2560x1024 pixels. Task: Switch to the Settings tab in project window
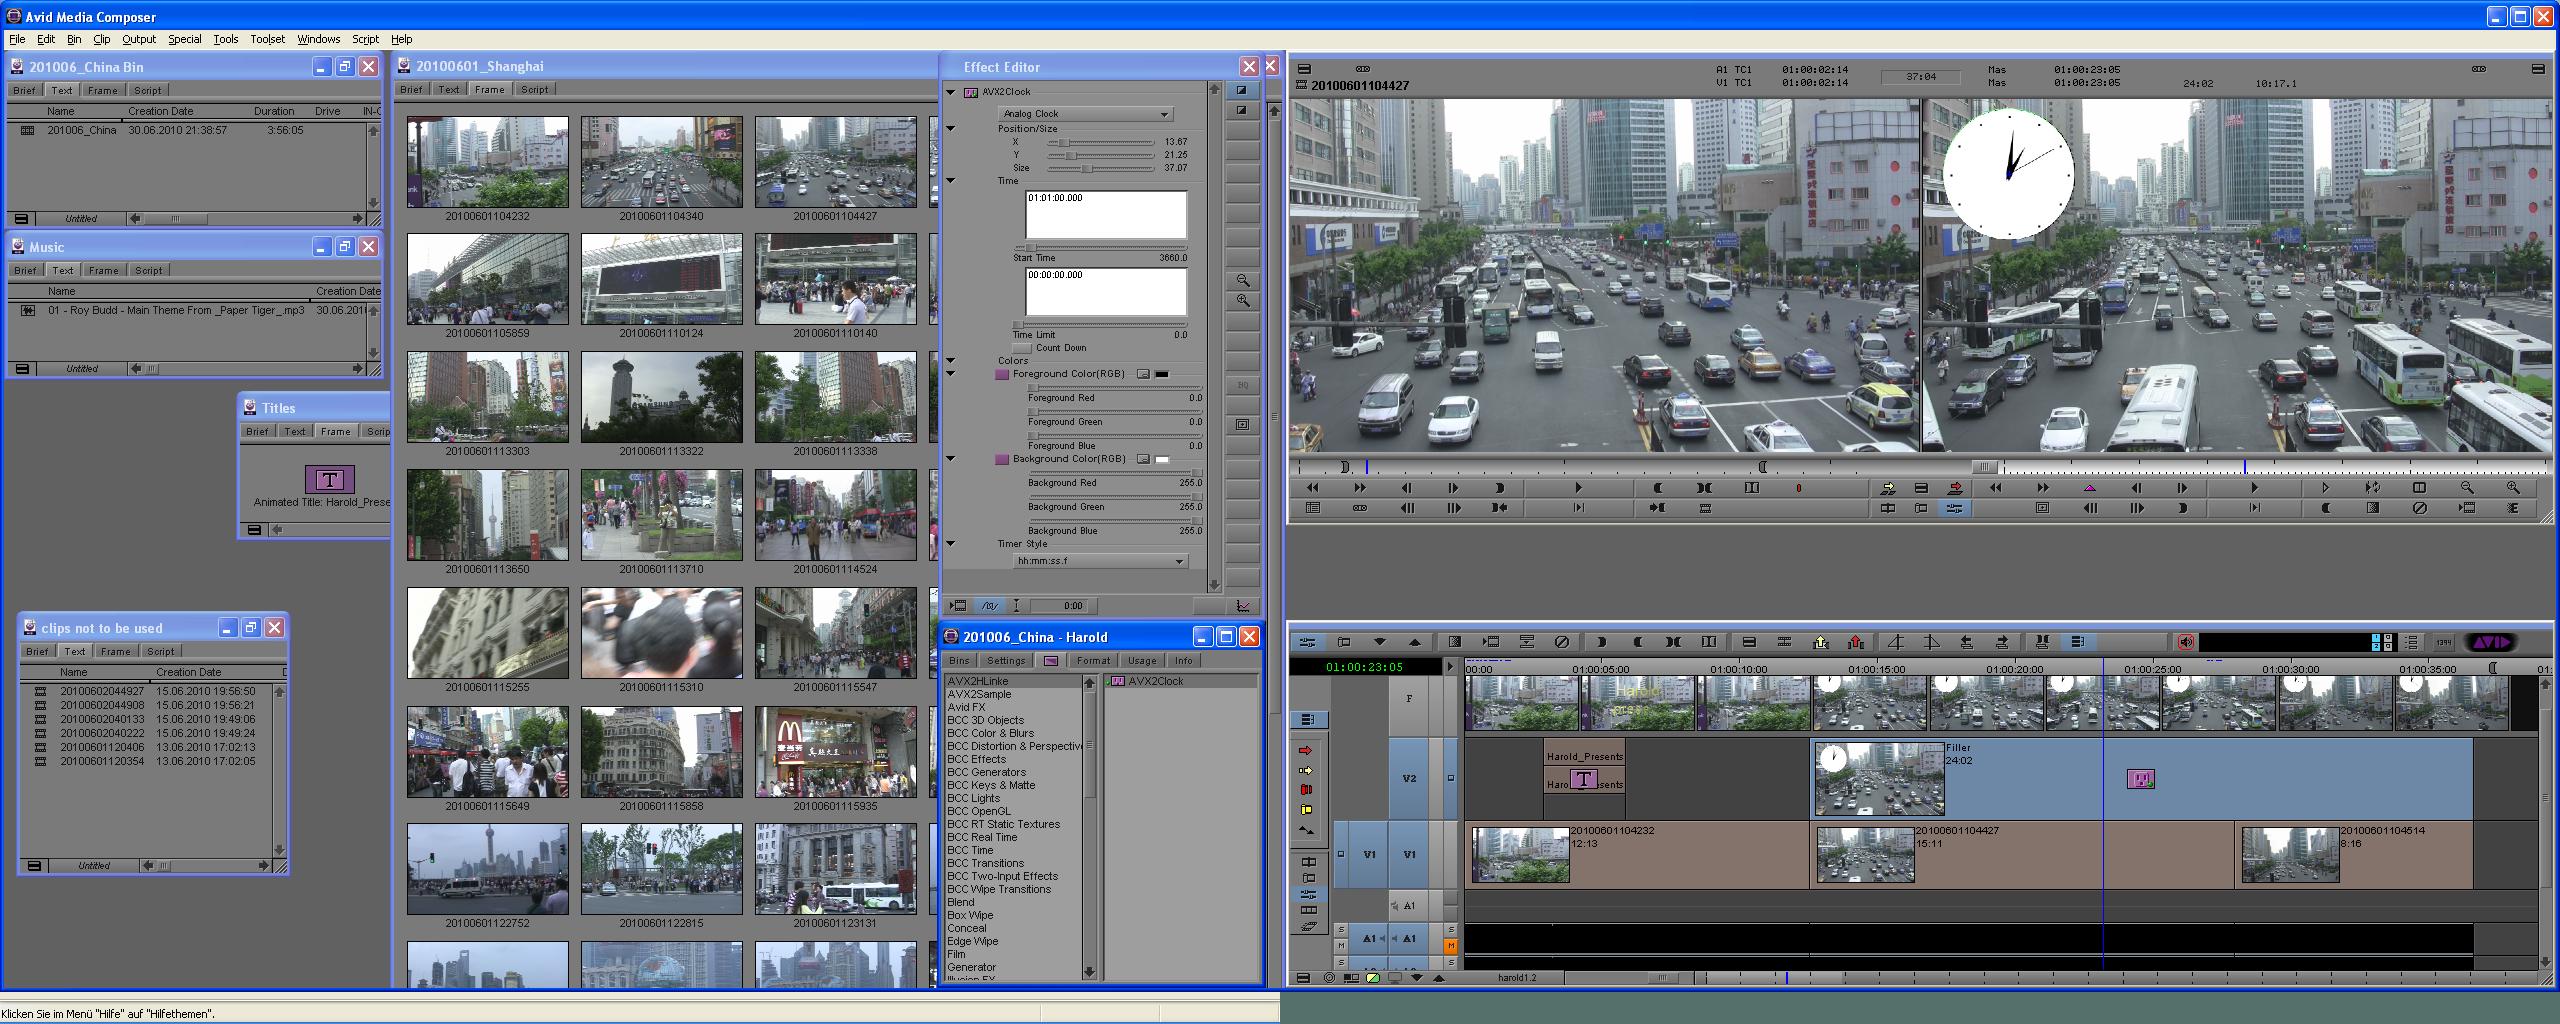[x=1005, y=660]
